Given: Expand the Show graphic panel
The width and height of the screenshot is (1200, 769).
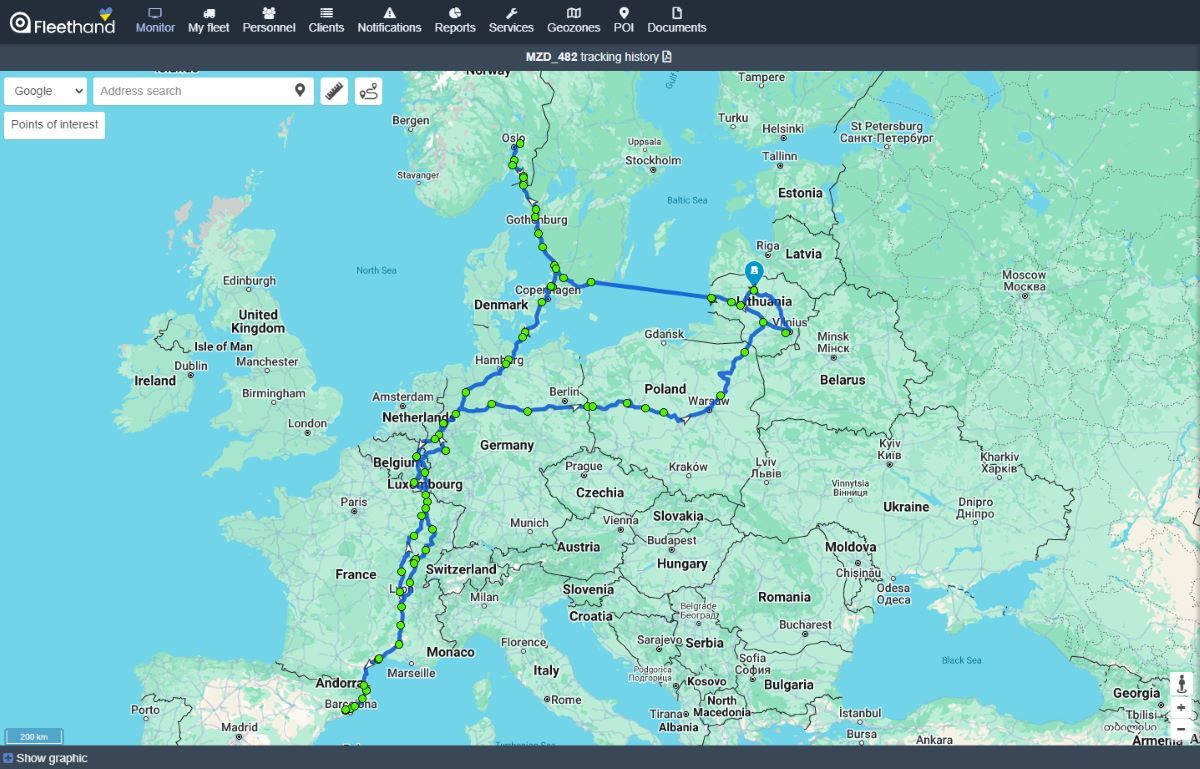Looking at the screenshot, I should (x=45, y=758).
